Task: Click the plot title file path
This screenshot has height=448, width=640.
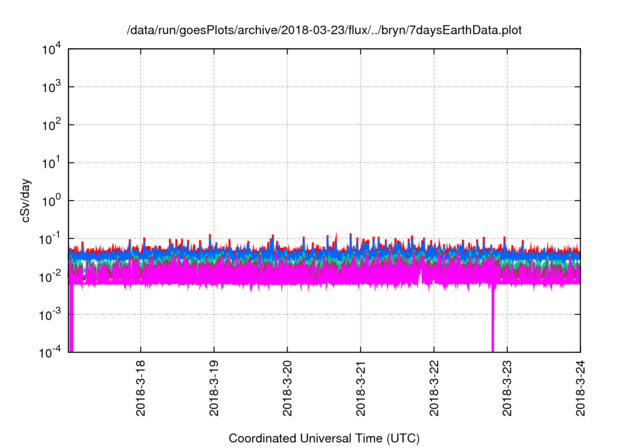Action: point(324,30)
